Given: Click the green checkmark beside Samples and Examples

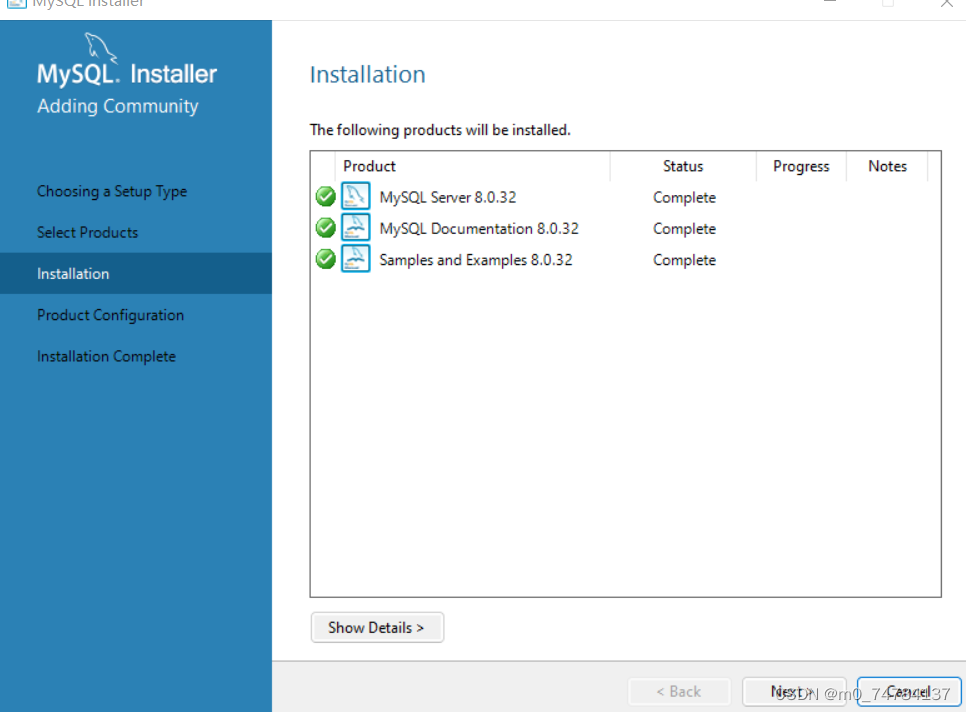Looking at the screenshot, I should click(325, 258).
